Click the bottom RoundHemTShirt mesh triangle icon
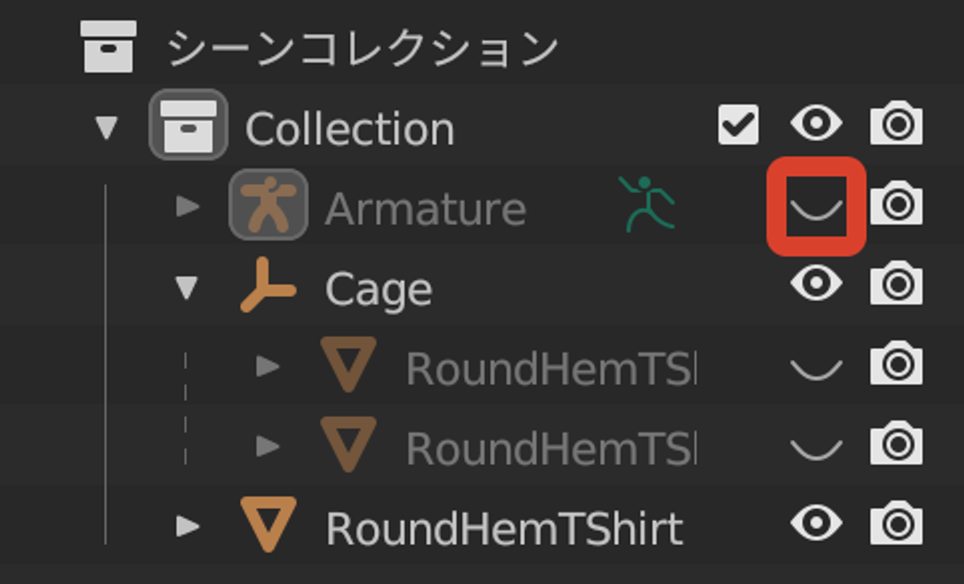The width and height of the screenshot is (964, 584). click(x=268, y=524)
